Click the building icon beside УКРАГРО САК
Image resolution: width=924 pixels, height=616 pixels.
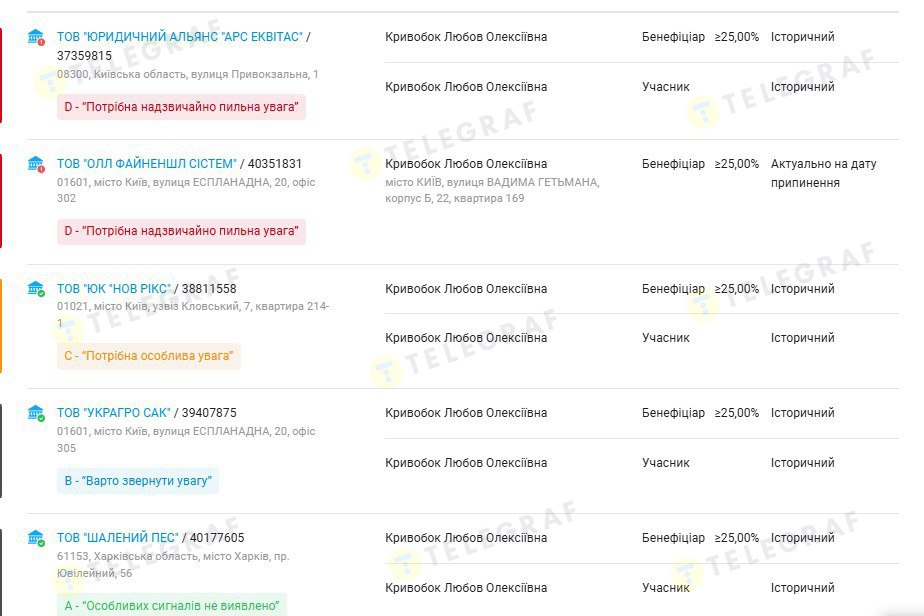[36, 413]
